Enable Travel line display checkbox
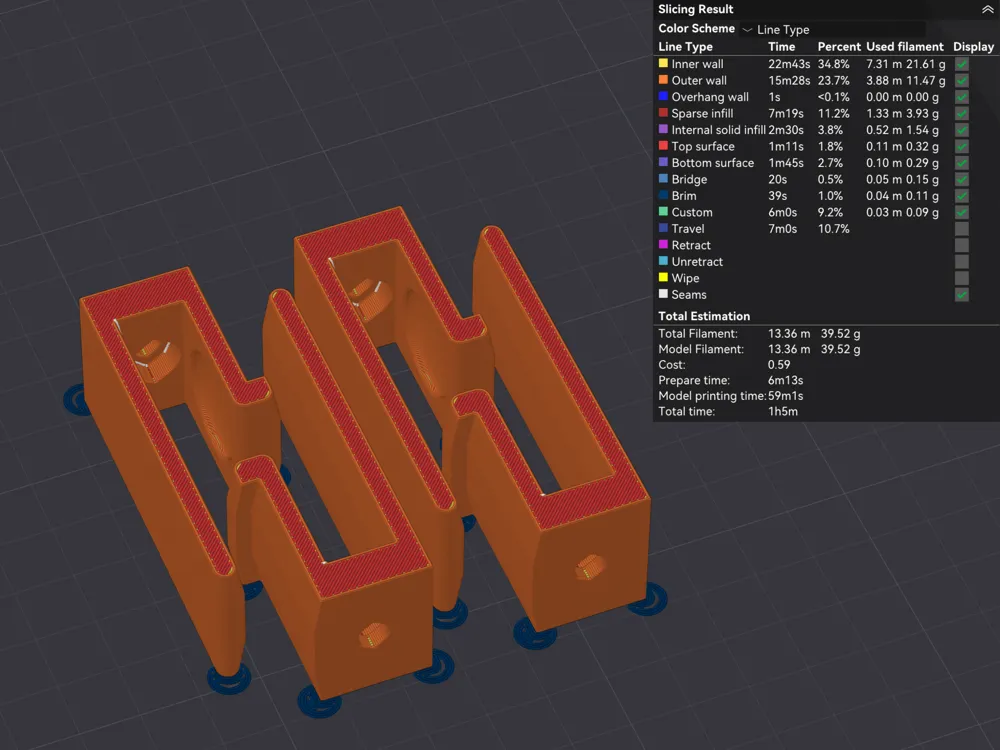This screenshot has height=750, width=1000. click(x=962, y=229)
